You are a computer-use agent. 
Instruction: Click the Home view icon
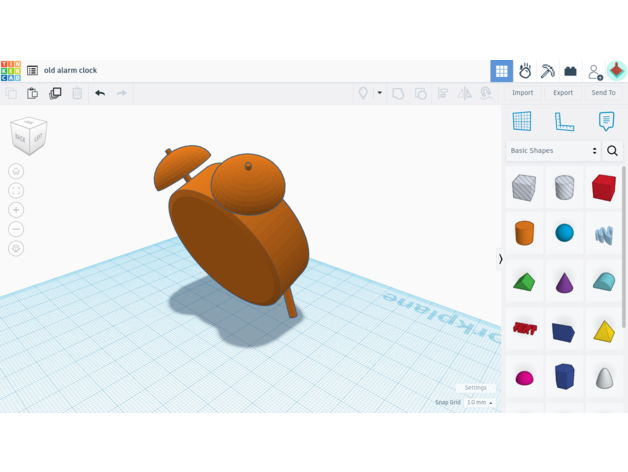[16, 172]
